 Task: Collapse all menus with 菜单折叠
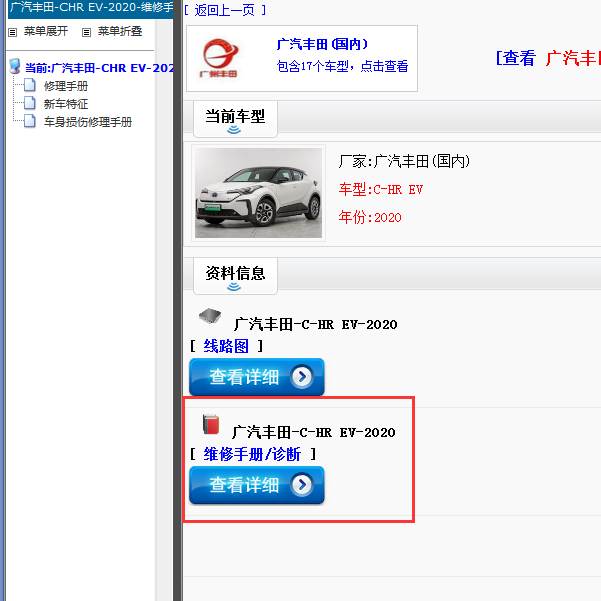tap(120, 31)
